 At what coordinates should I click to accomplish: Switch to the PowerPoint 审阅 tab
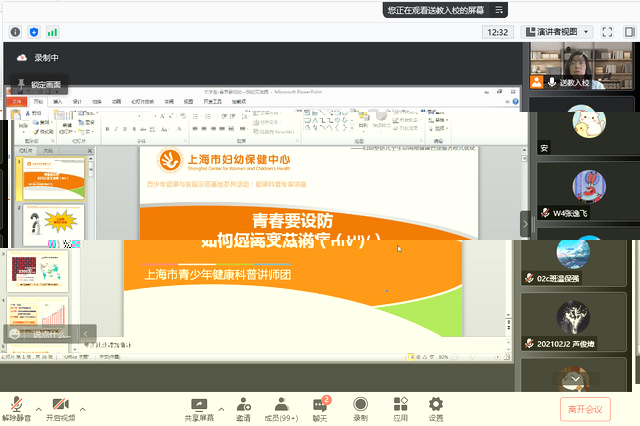[169, 102]
